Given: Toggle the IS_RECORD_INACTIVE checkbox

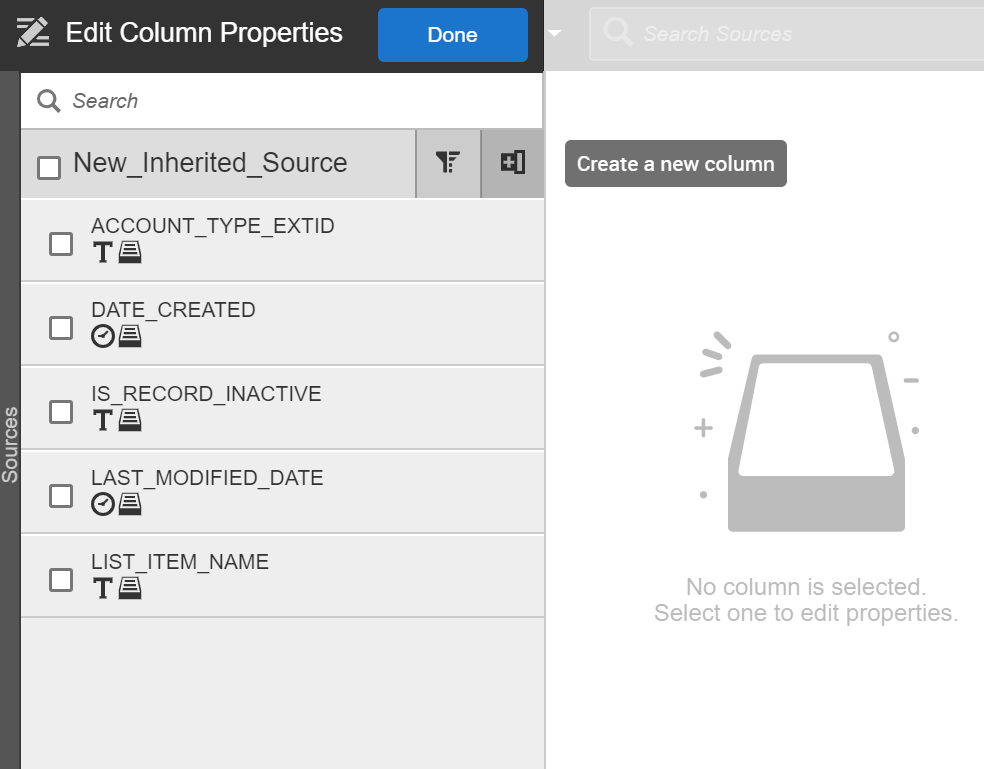Looking at the screenshot, I should tap(61, 412).
